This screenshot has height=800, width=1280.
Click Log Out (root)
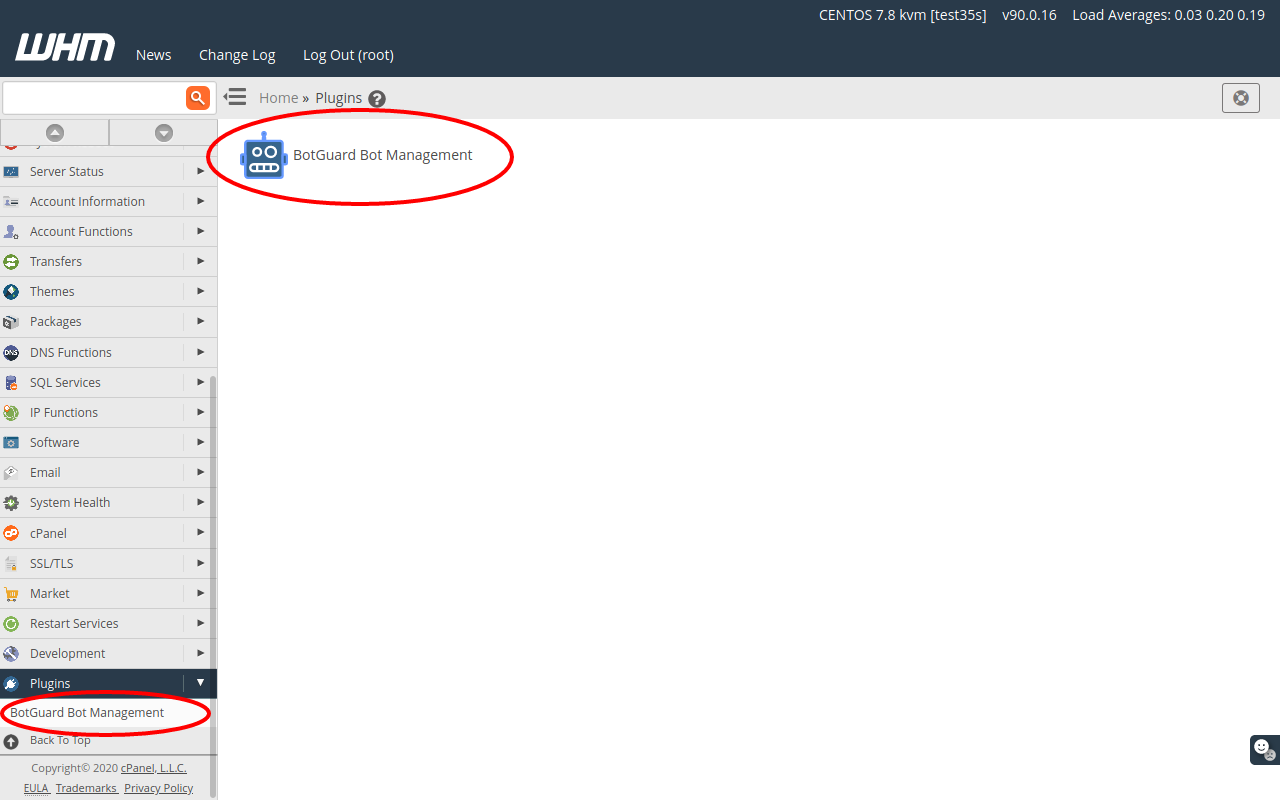tap(348, 55)
